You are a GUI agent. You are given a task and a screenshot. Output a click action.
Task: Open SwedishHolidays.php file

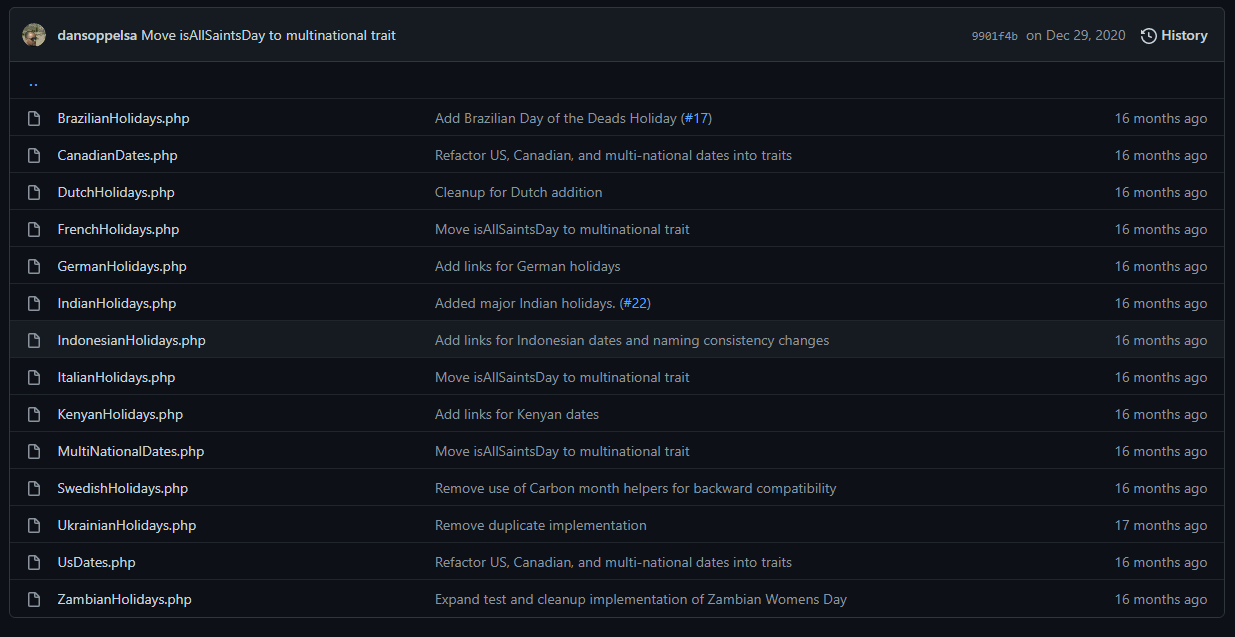click(x=122, y=488)
